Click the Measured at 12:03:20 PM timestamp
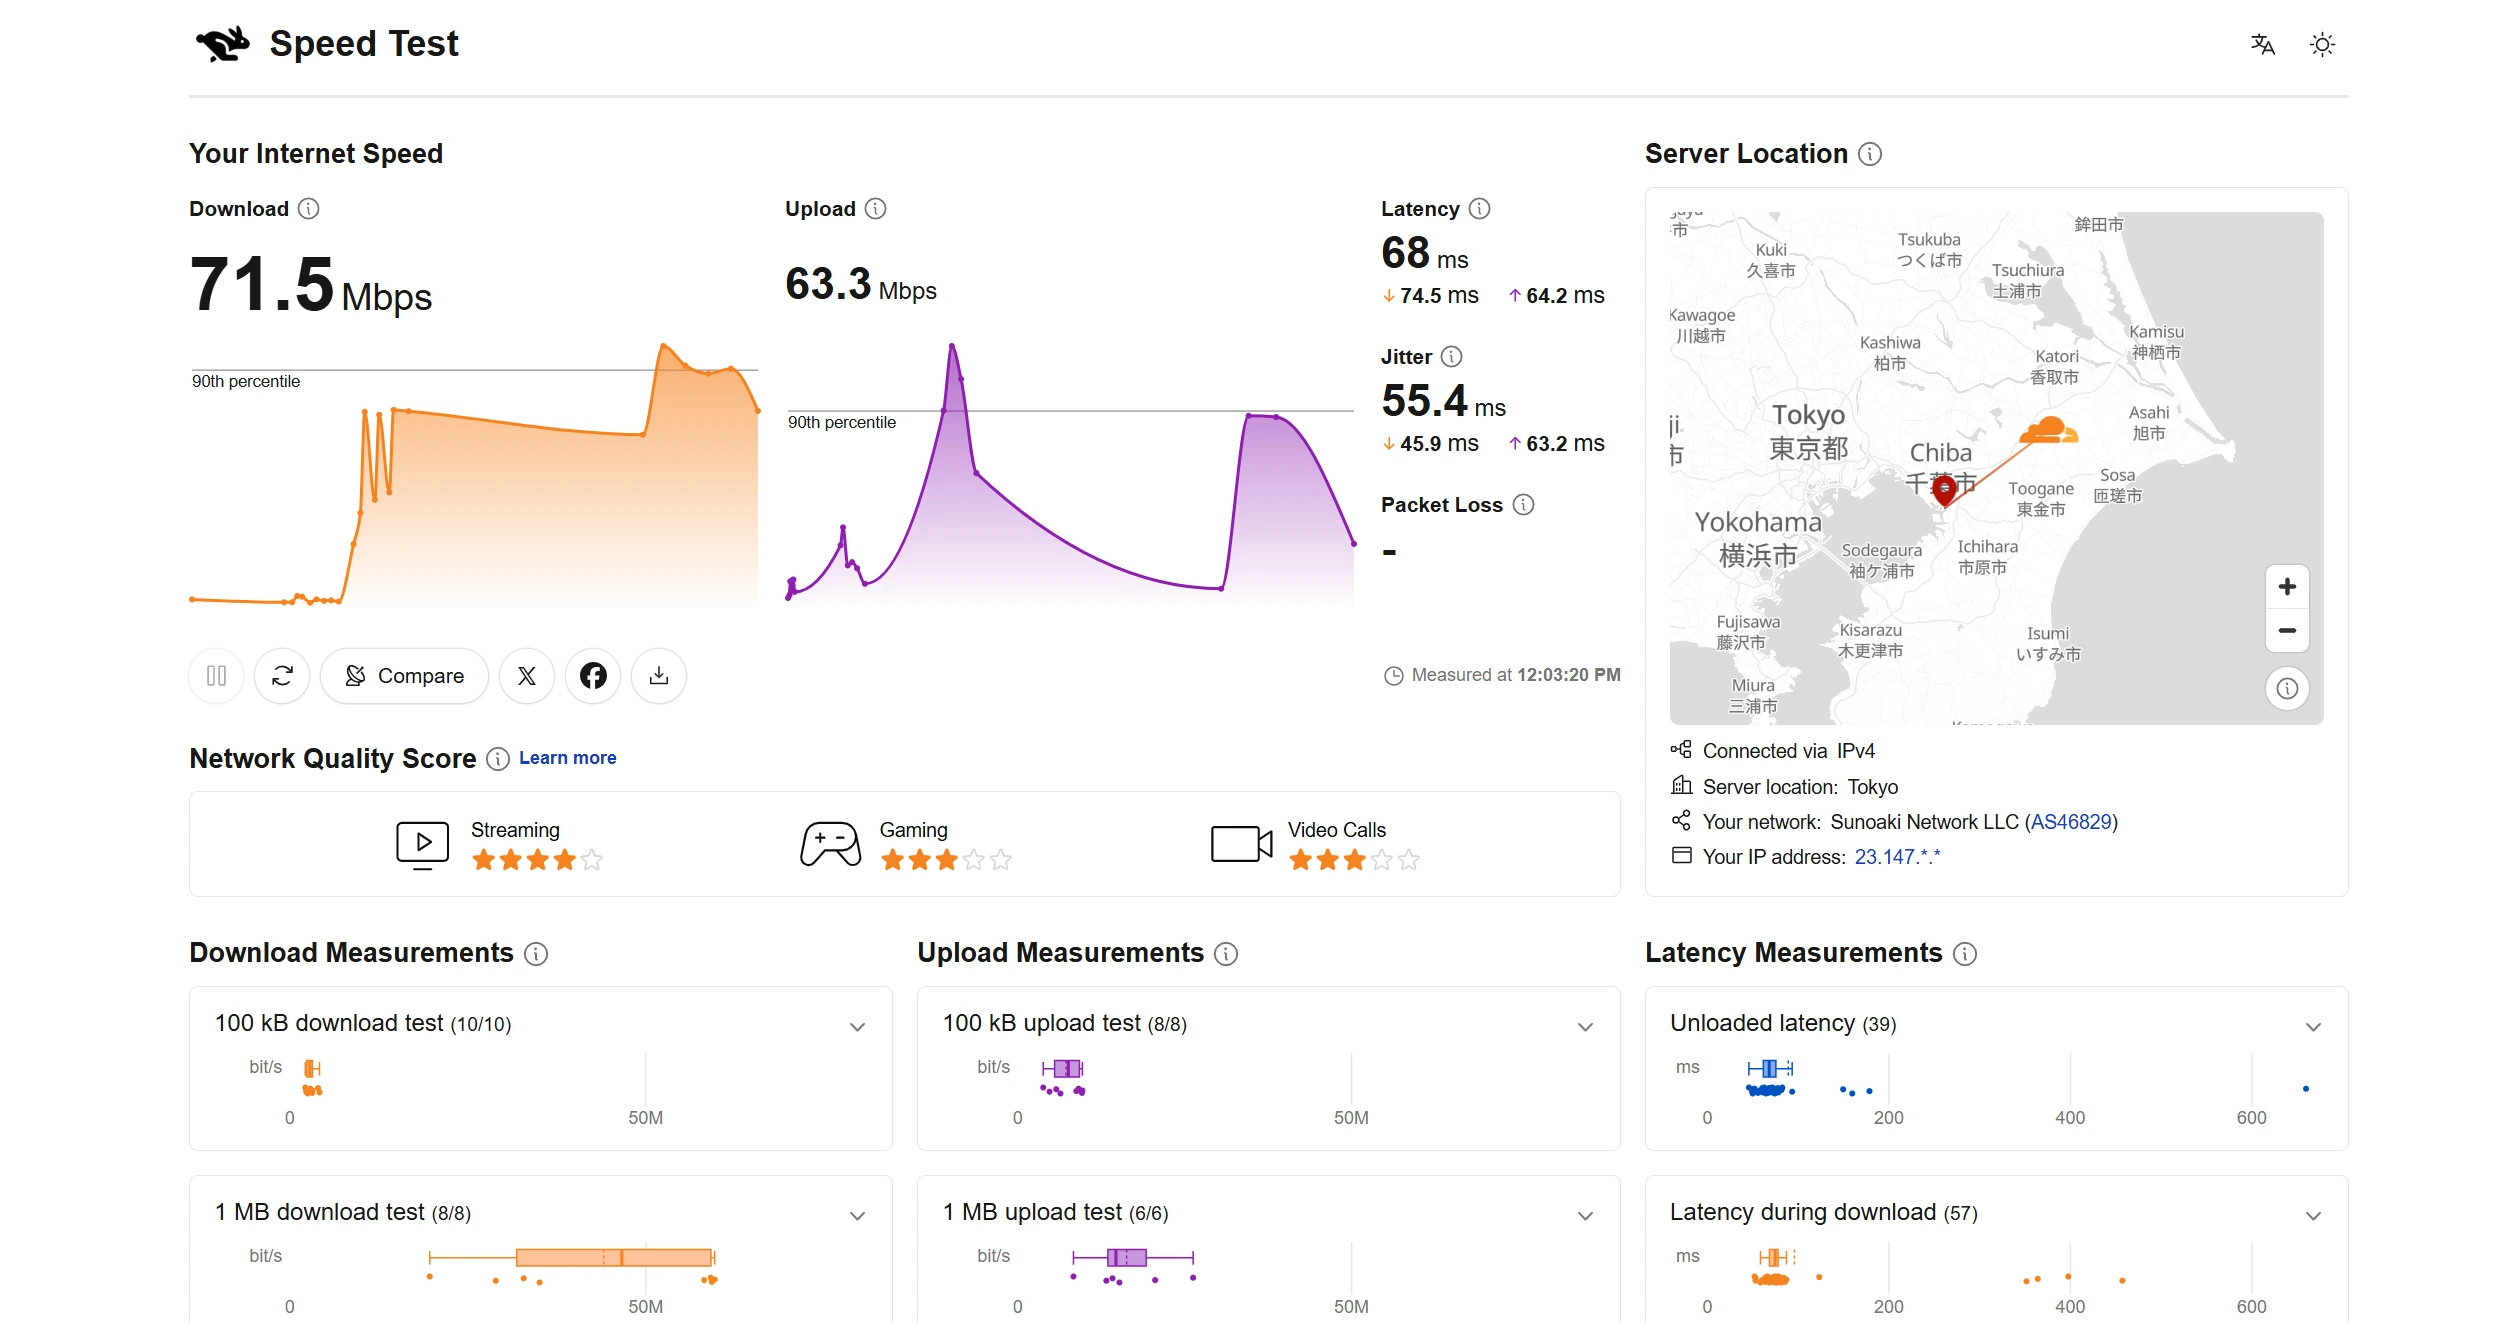This screenshot has height=1323, width=2519. [x=1502, y=676]
